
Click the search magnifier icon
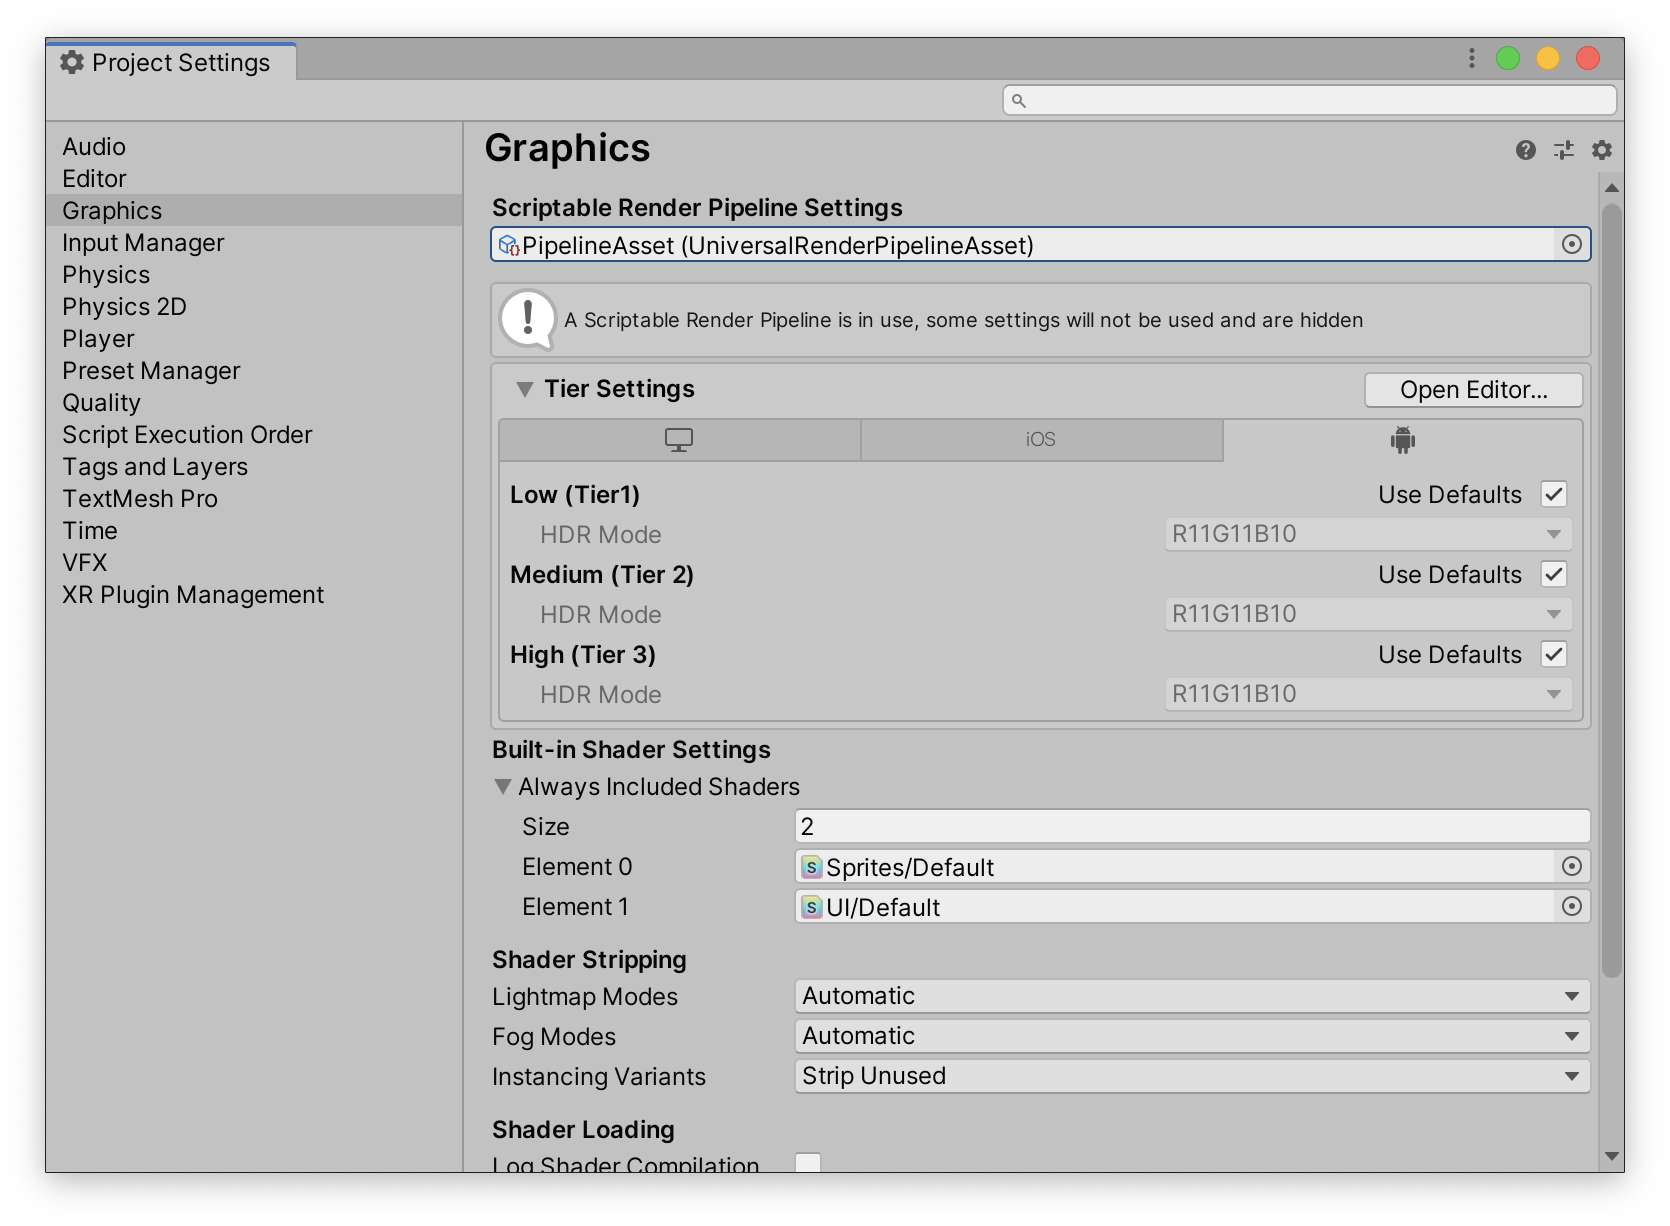(1019, 100)
